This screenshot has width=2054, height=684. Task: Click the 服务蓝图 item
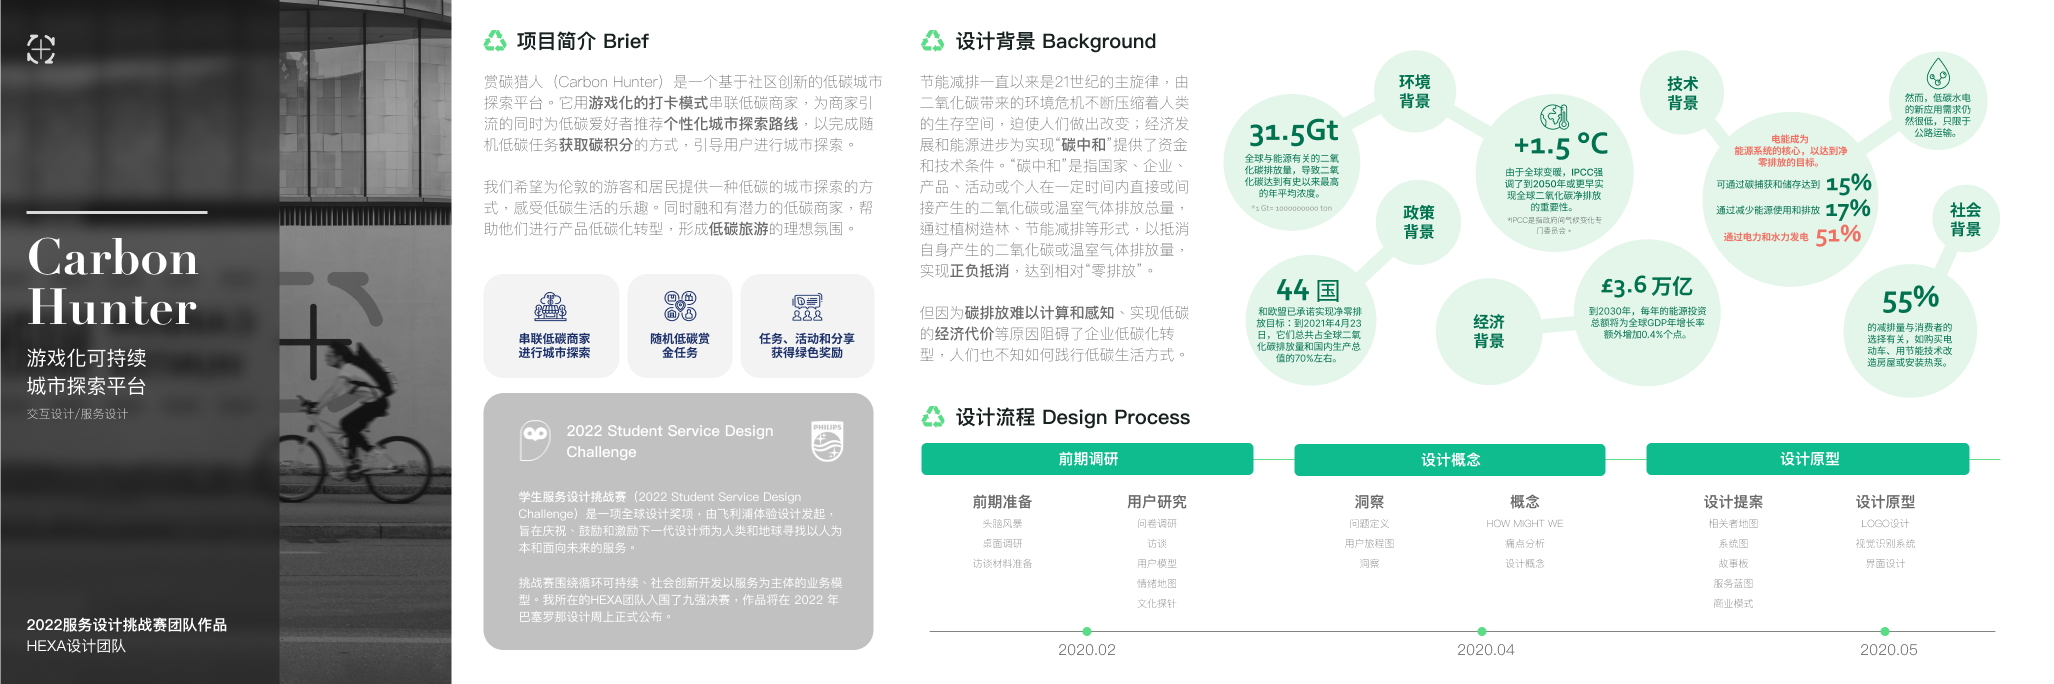pyautogui.click(x=1733, y=584)
